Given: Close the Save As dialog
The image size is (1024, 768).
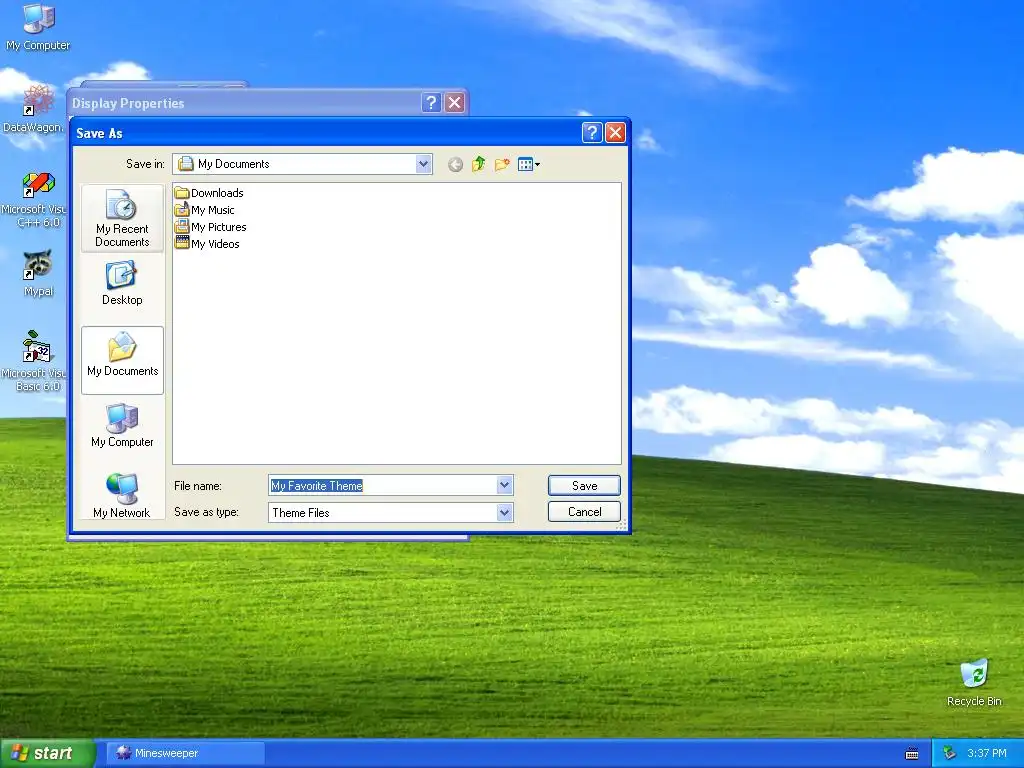Looking at the screenshot, I should pos(615,133).
